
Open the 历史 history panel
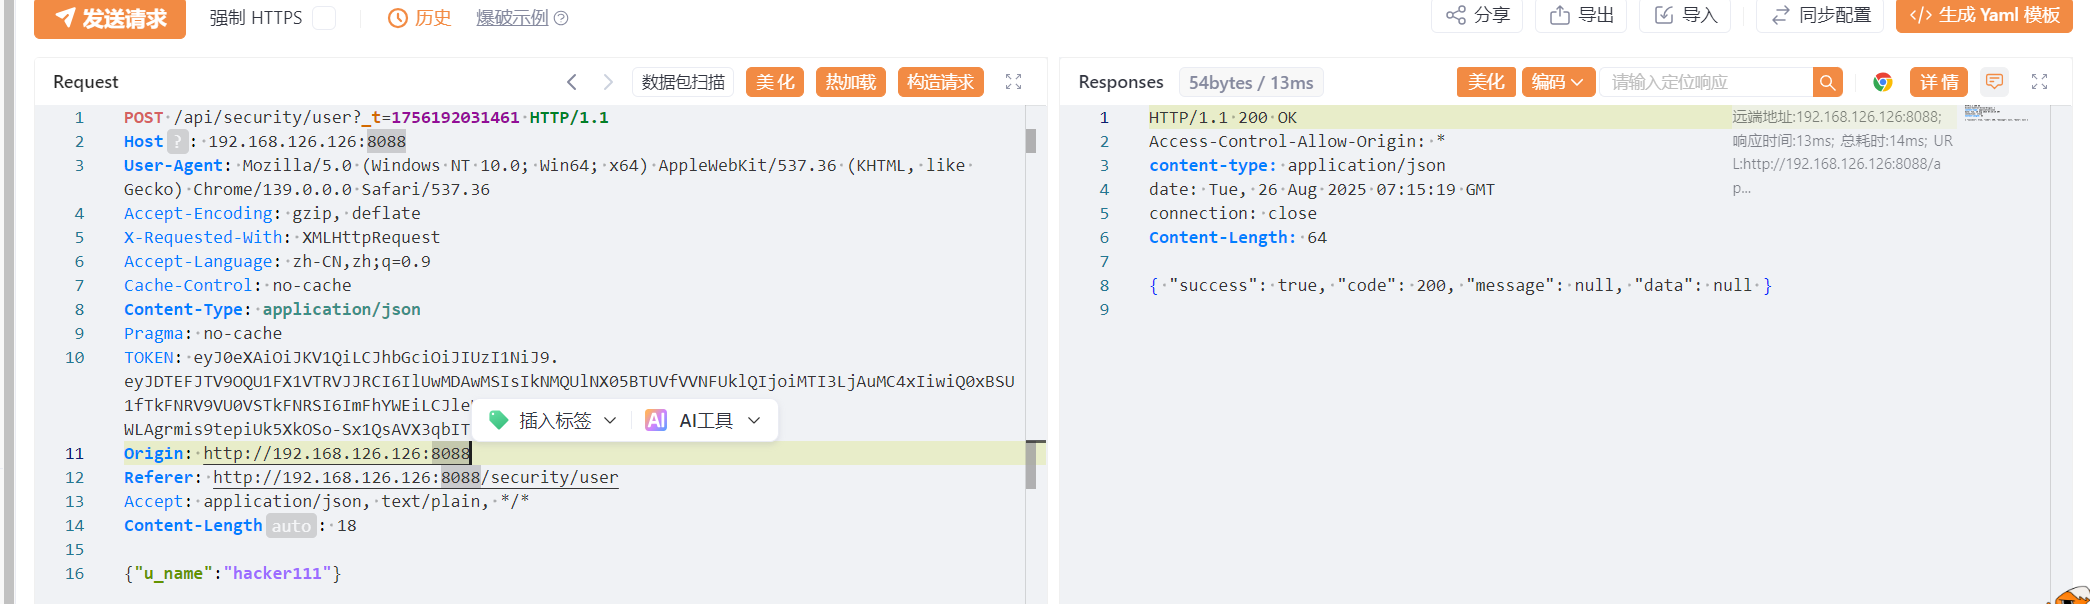420,18
